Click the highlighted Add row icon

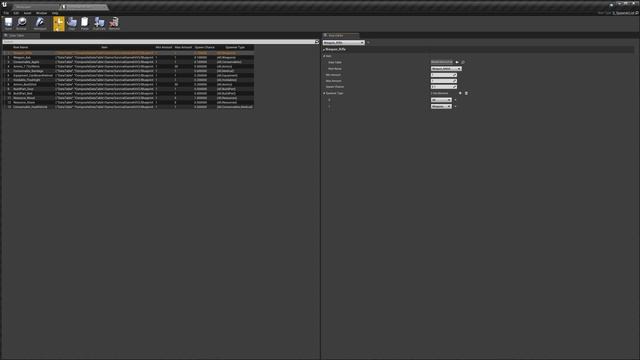point(59,24)
